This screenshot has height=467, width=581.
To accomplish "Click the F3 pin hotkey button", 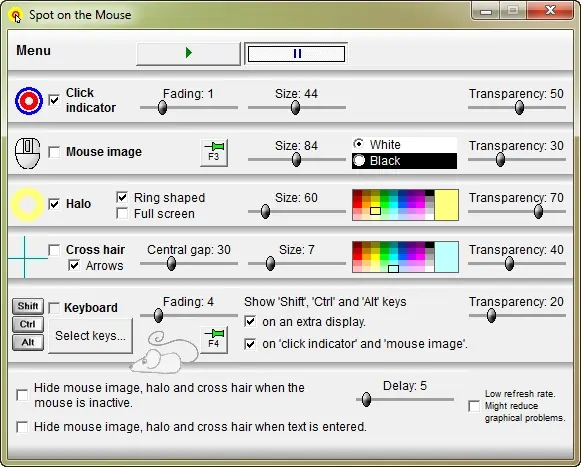I will (x=214, y=153).
